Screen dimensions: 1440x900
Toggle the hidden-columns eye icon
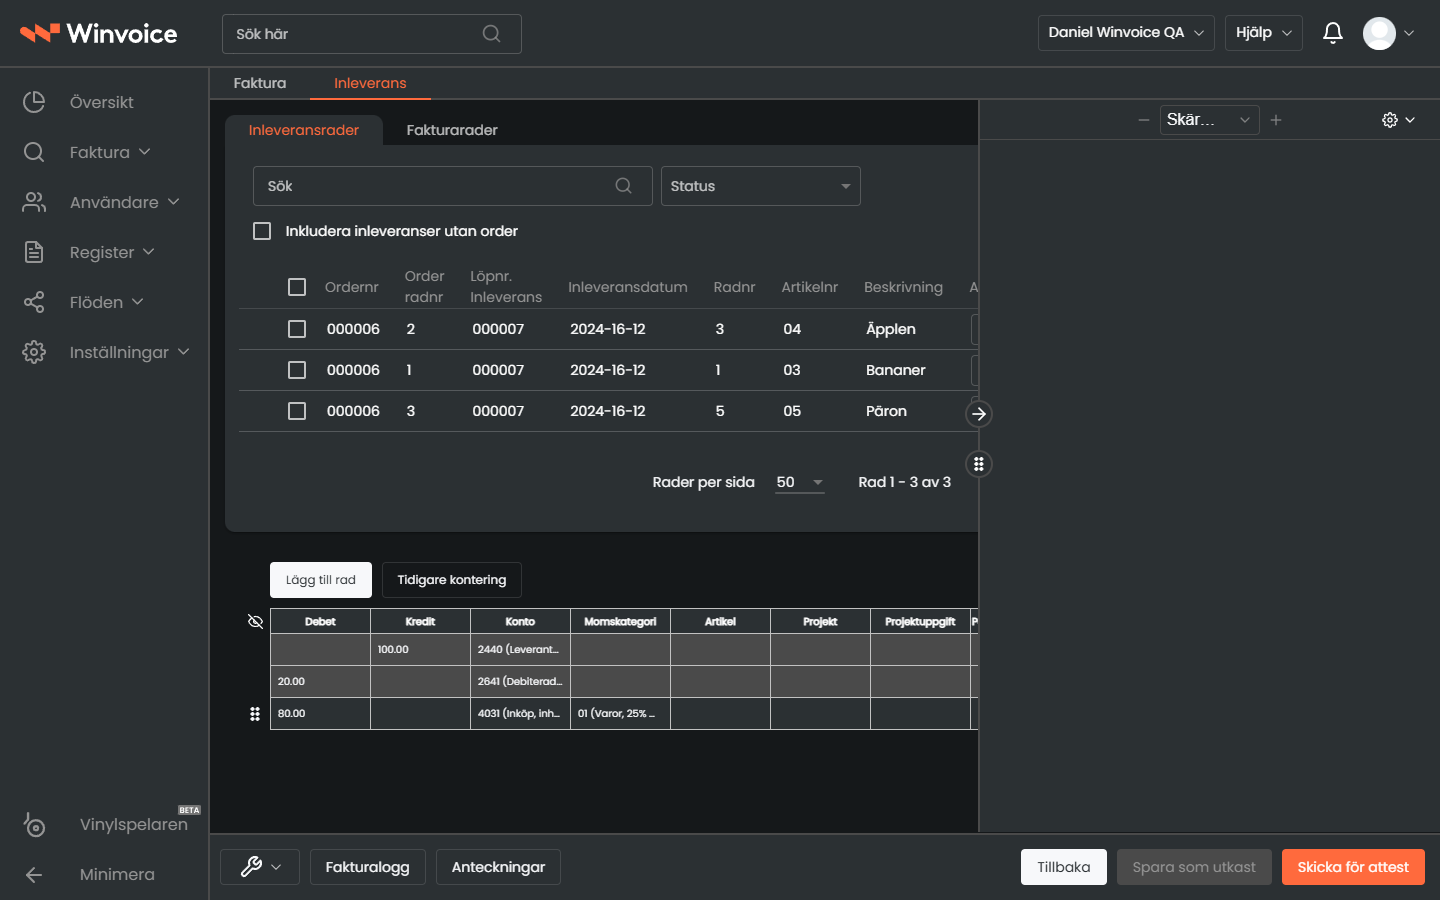click(x=255, y=622)
